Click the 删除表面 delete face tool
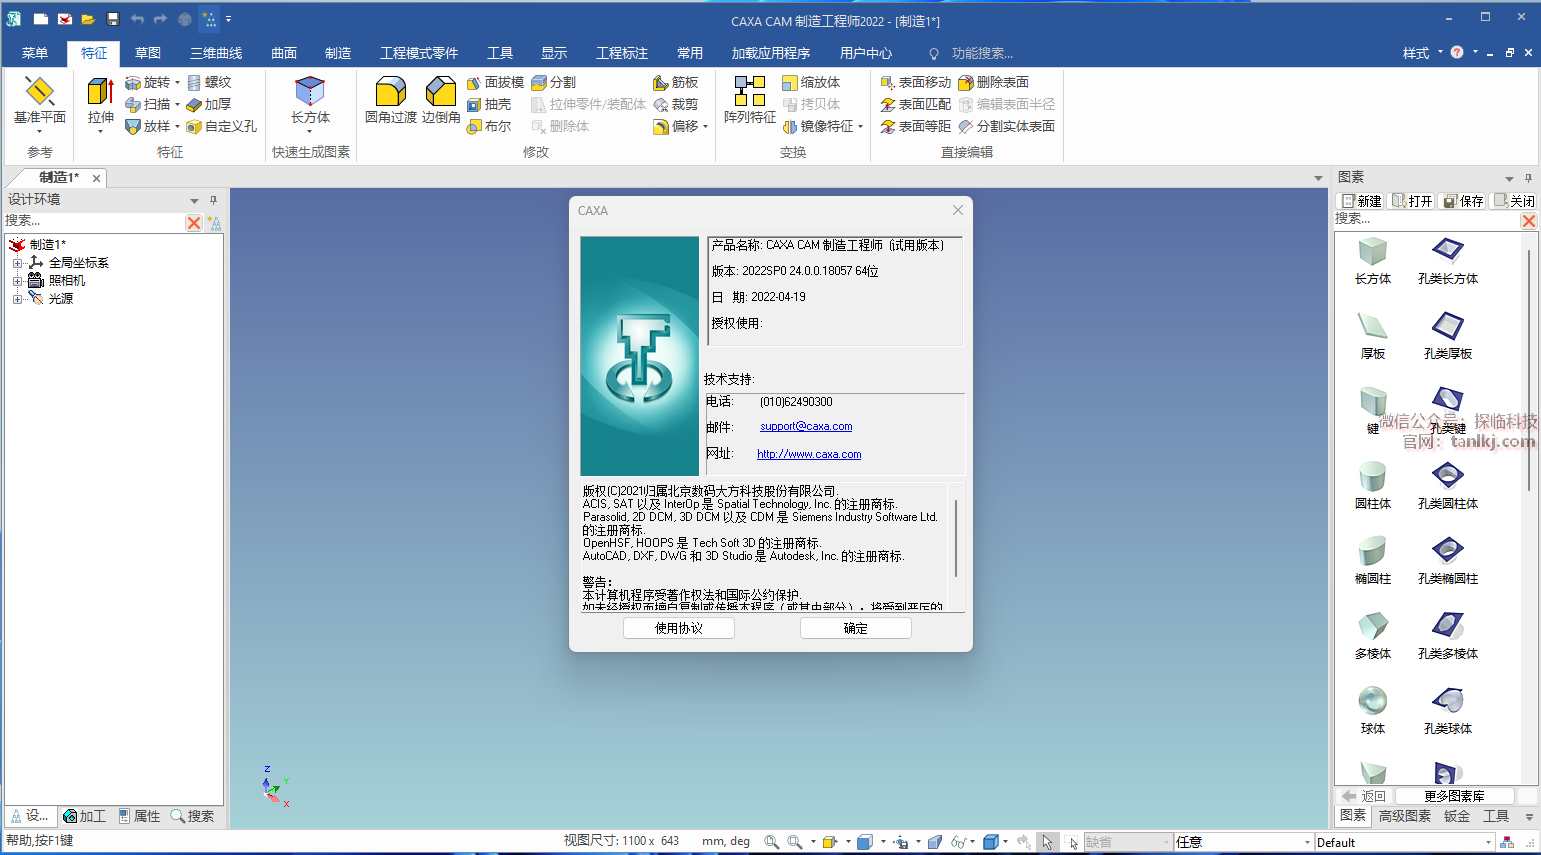Screen dimensions: 1541x855 (993, 83)
